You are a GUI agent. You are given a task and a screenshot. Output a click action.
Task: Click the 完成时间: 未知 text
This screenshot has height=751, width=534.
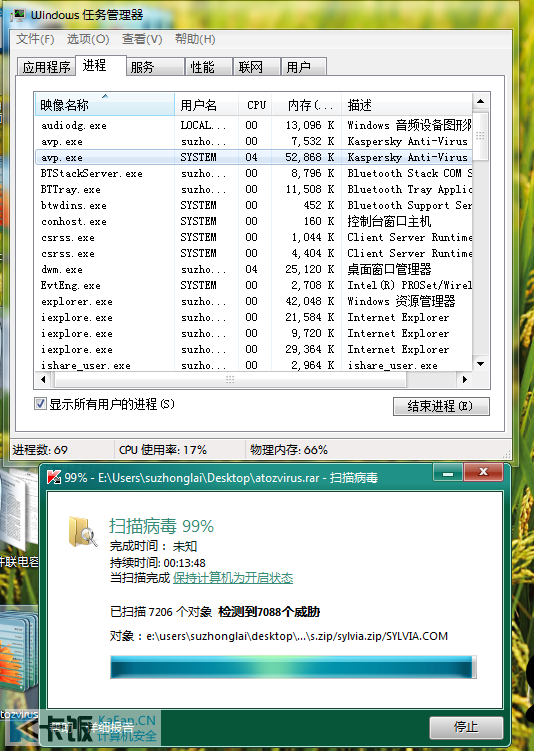[153, 546]
